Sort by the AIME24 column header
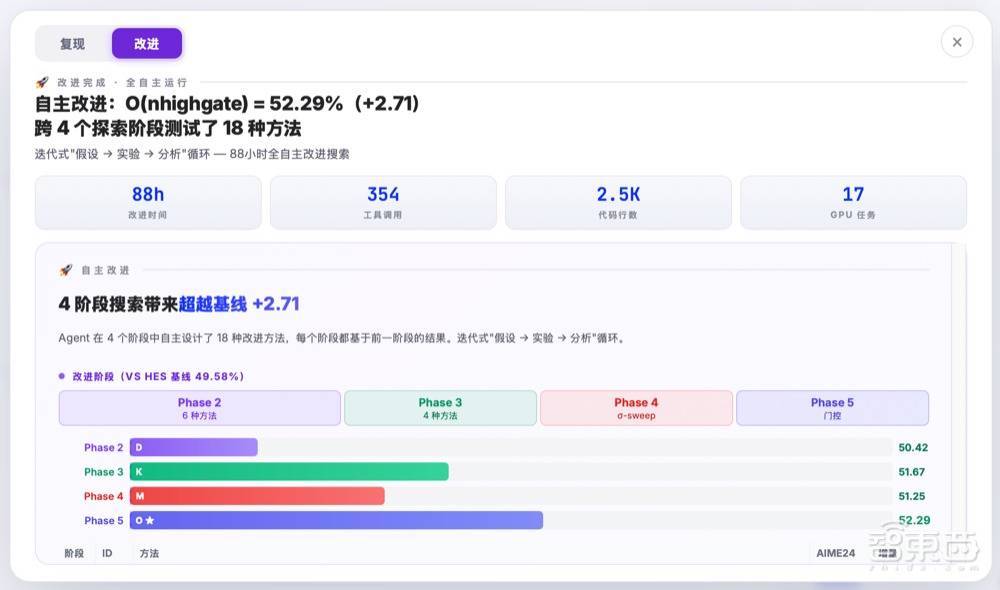Image resolution: width=1000 pixels, height=590 pixels. click(835, 553)
